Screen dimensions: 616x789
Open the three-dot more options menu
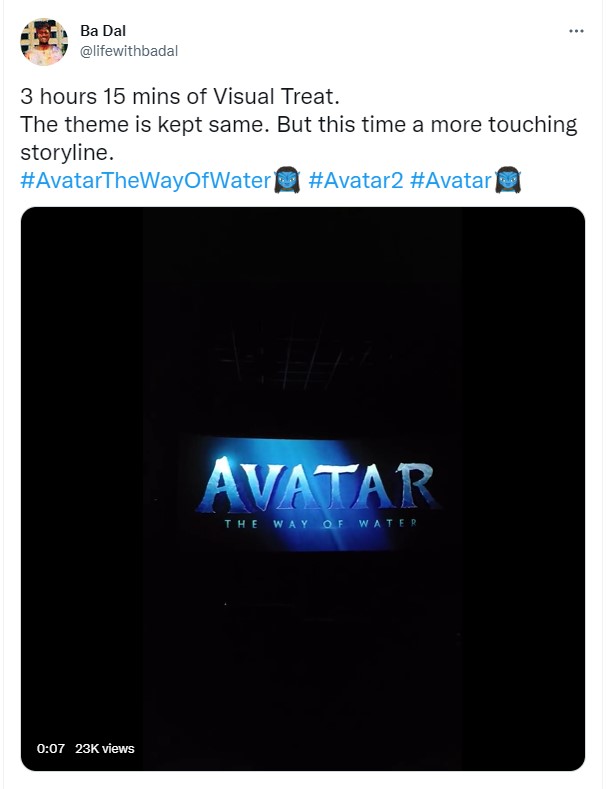click(576, 31)
